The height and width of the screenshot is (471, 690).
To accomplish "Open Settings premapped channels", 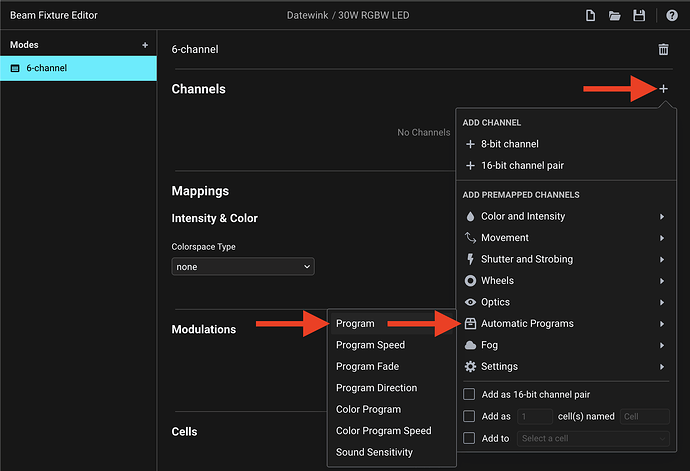I will 566,367.
